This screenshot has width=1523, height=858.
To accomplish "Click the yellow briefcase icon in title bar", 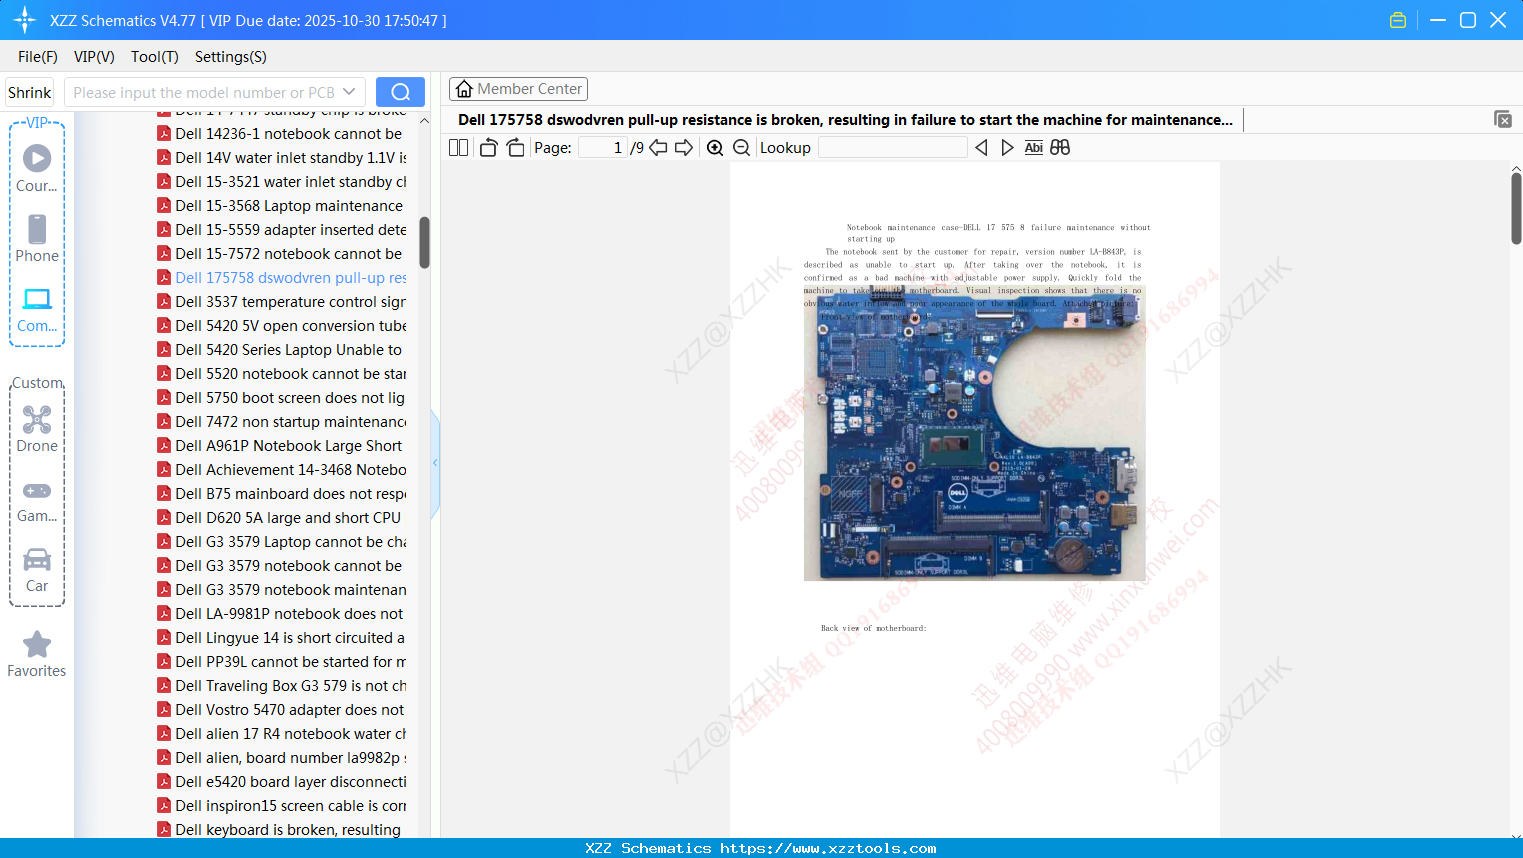I will (1398, 20).
